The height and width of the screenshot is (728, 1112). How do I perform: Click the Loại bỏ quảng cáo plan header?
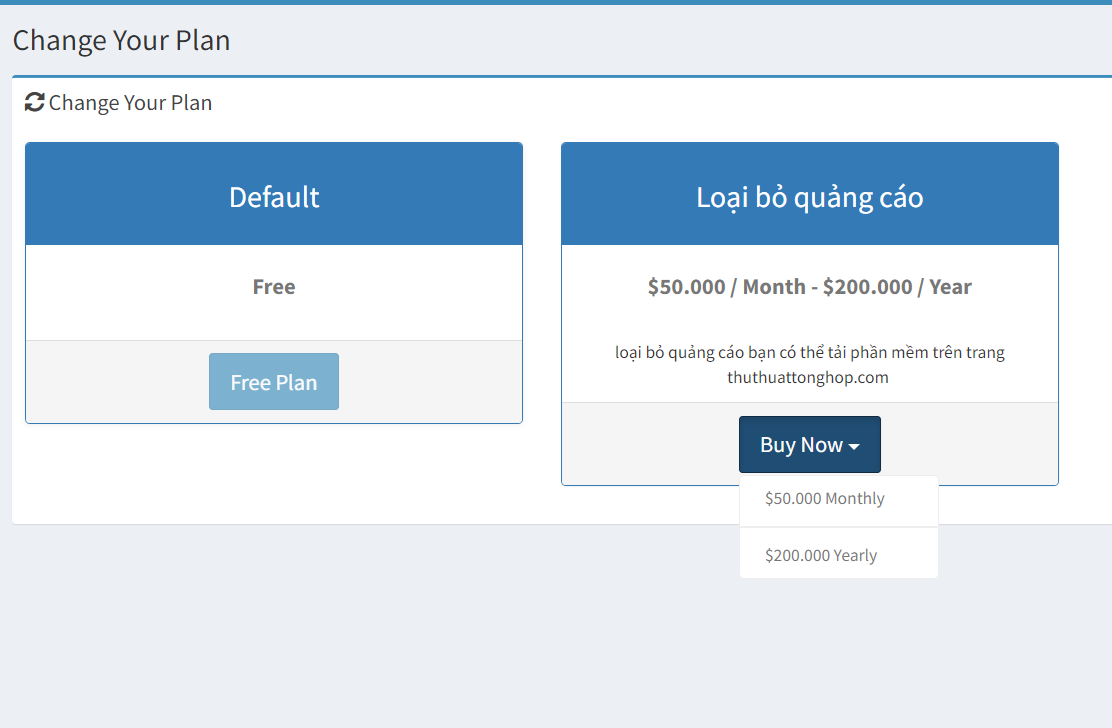coord(810,196)
